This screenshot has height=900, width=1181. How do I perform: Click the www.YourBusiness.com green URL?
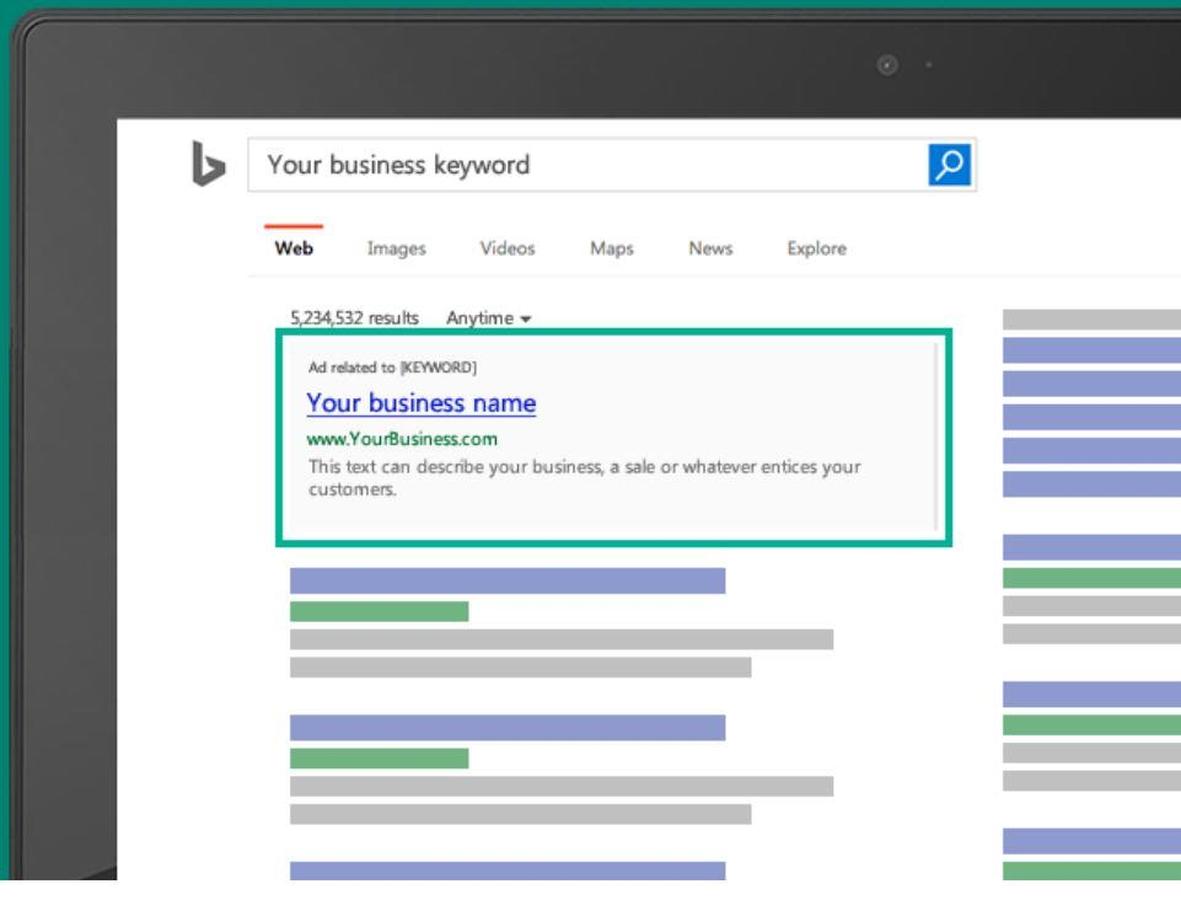(402, 439)
